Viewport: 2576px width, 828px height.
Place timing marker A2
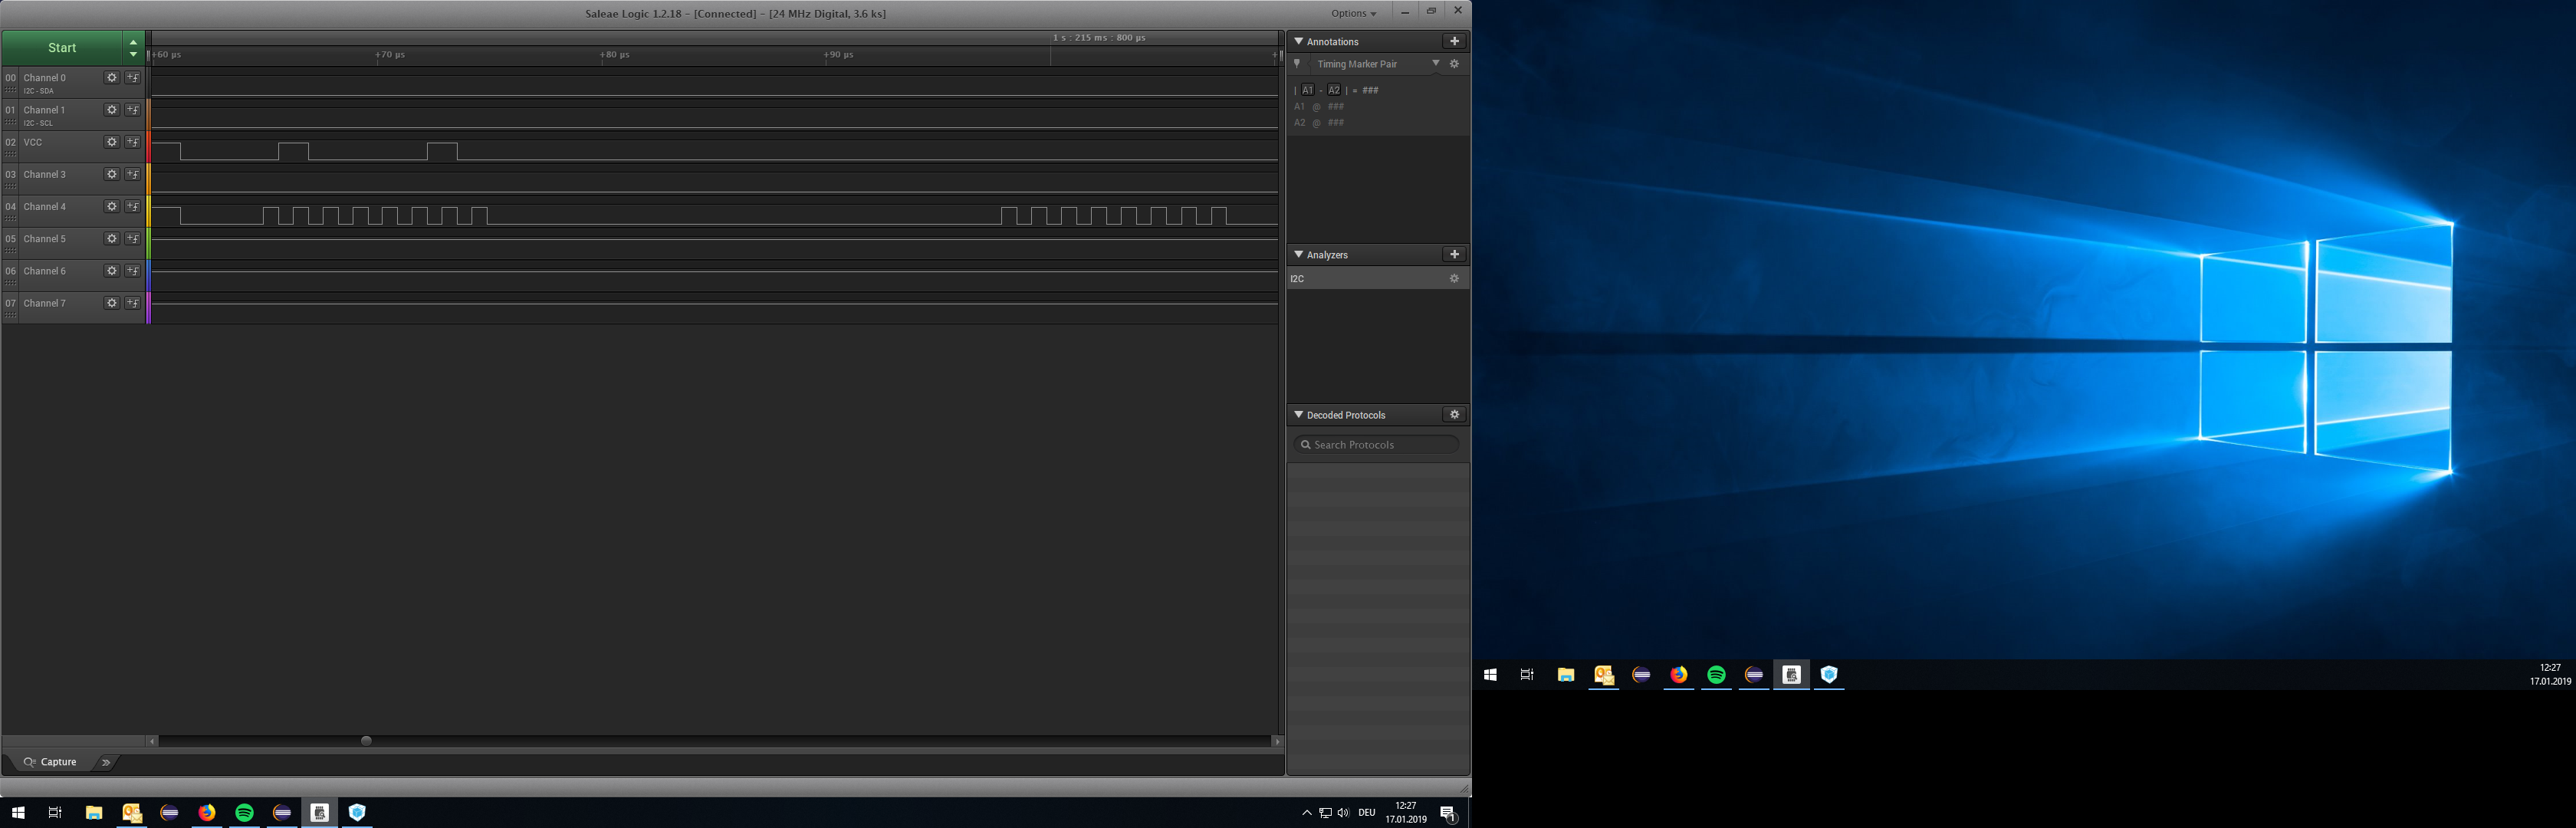(1334, 90)
